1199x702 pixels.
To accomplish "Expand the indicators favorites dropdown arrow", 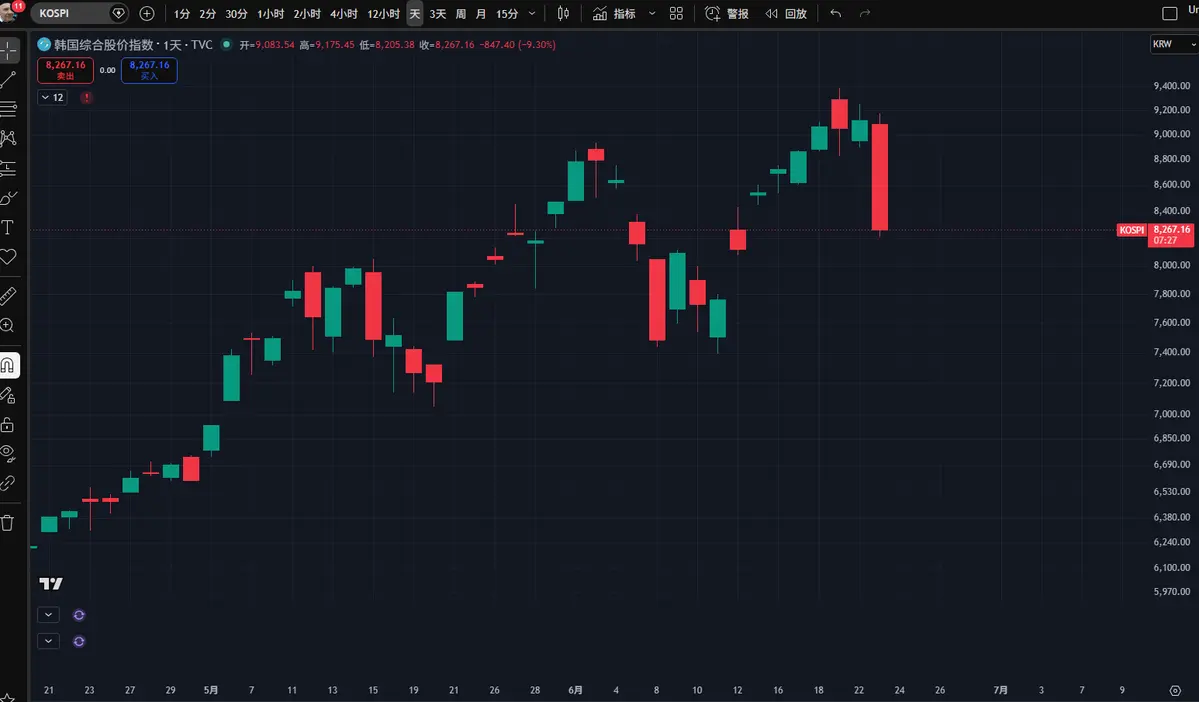I will click(651, 14).
